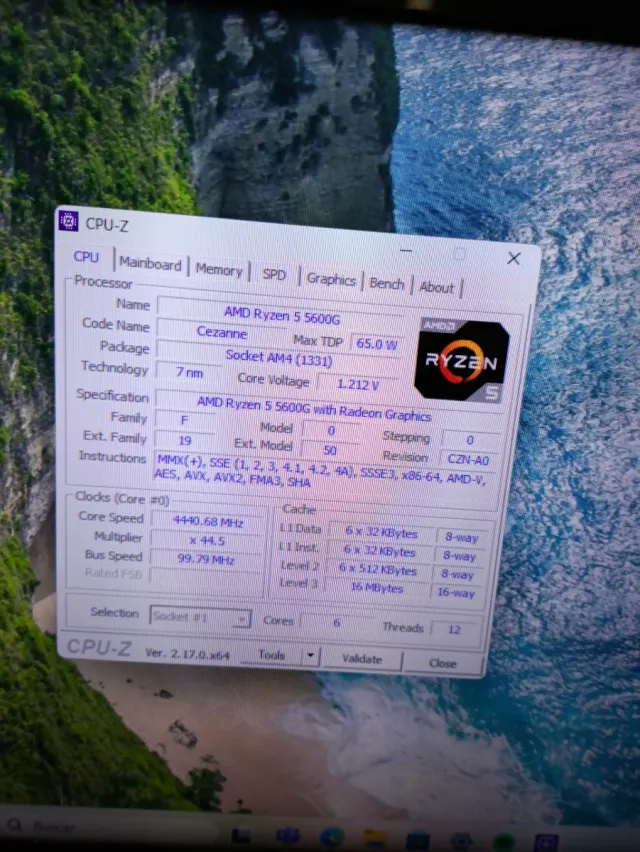Open Microsoft Edge from the taskbar
This screenshot has width=640, height=852.
point(331,837)
